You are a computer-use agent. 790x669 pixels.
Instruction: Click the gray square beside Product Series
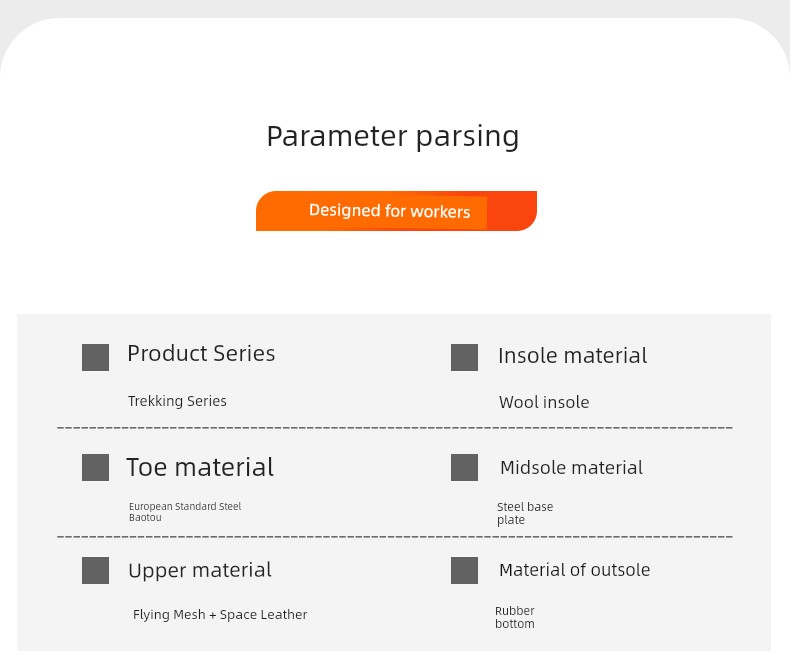tap(95, 357)
